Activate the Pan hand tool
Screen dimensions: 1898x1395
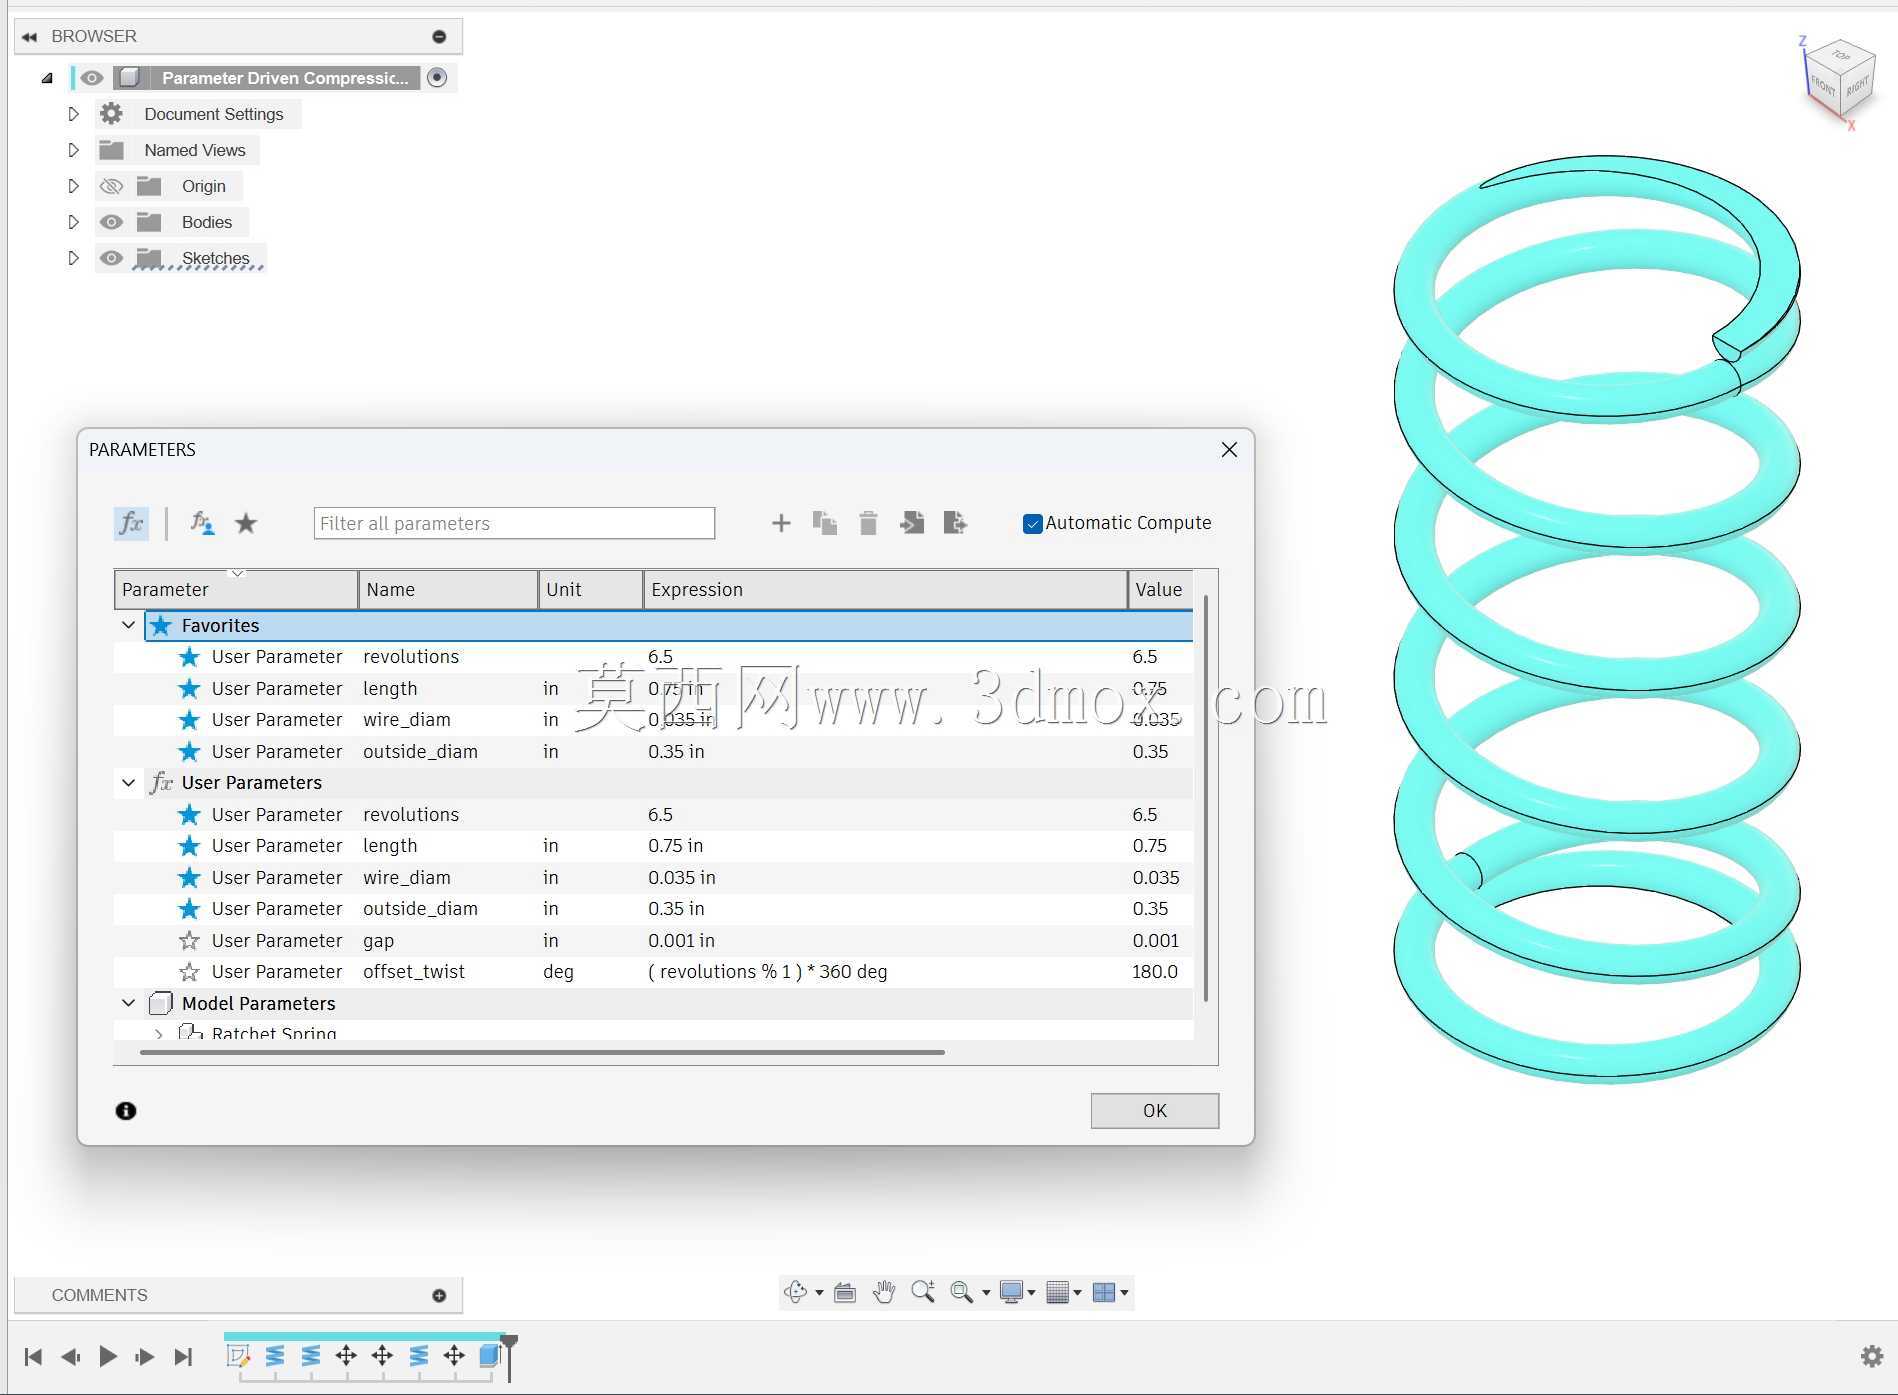point(884,1292)
